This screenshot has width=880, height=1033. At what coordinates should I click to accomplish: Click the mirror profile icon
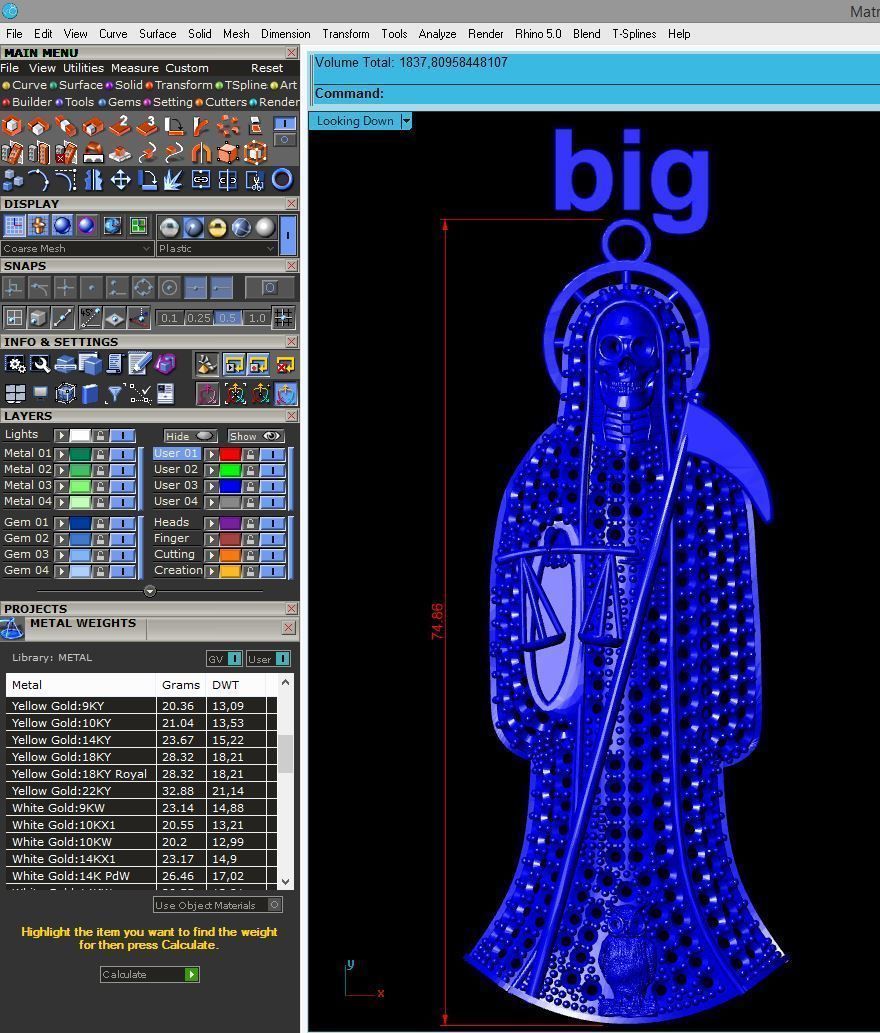coord(93,179)
